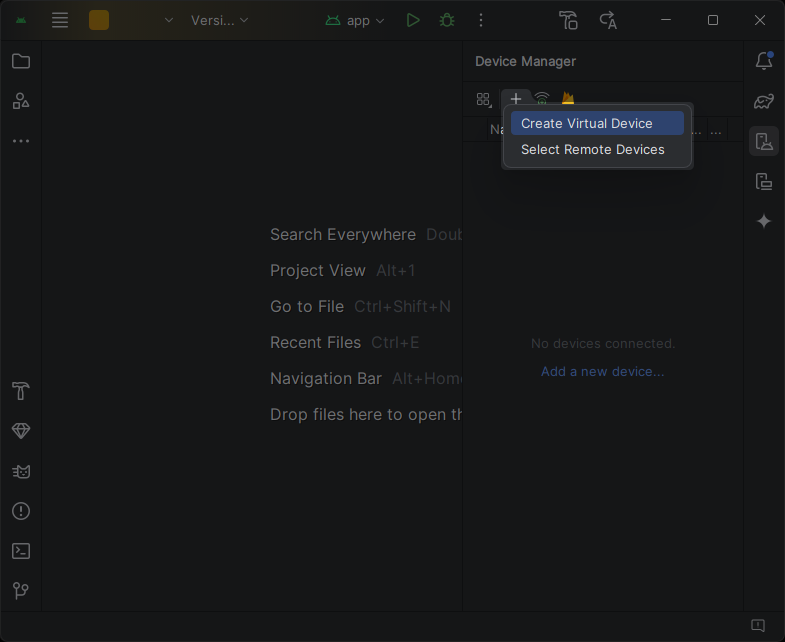Expand the Version control dropdown

coord(219,21)
